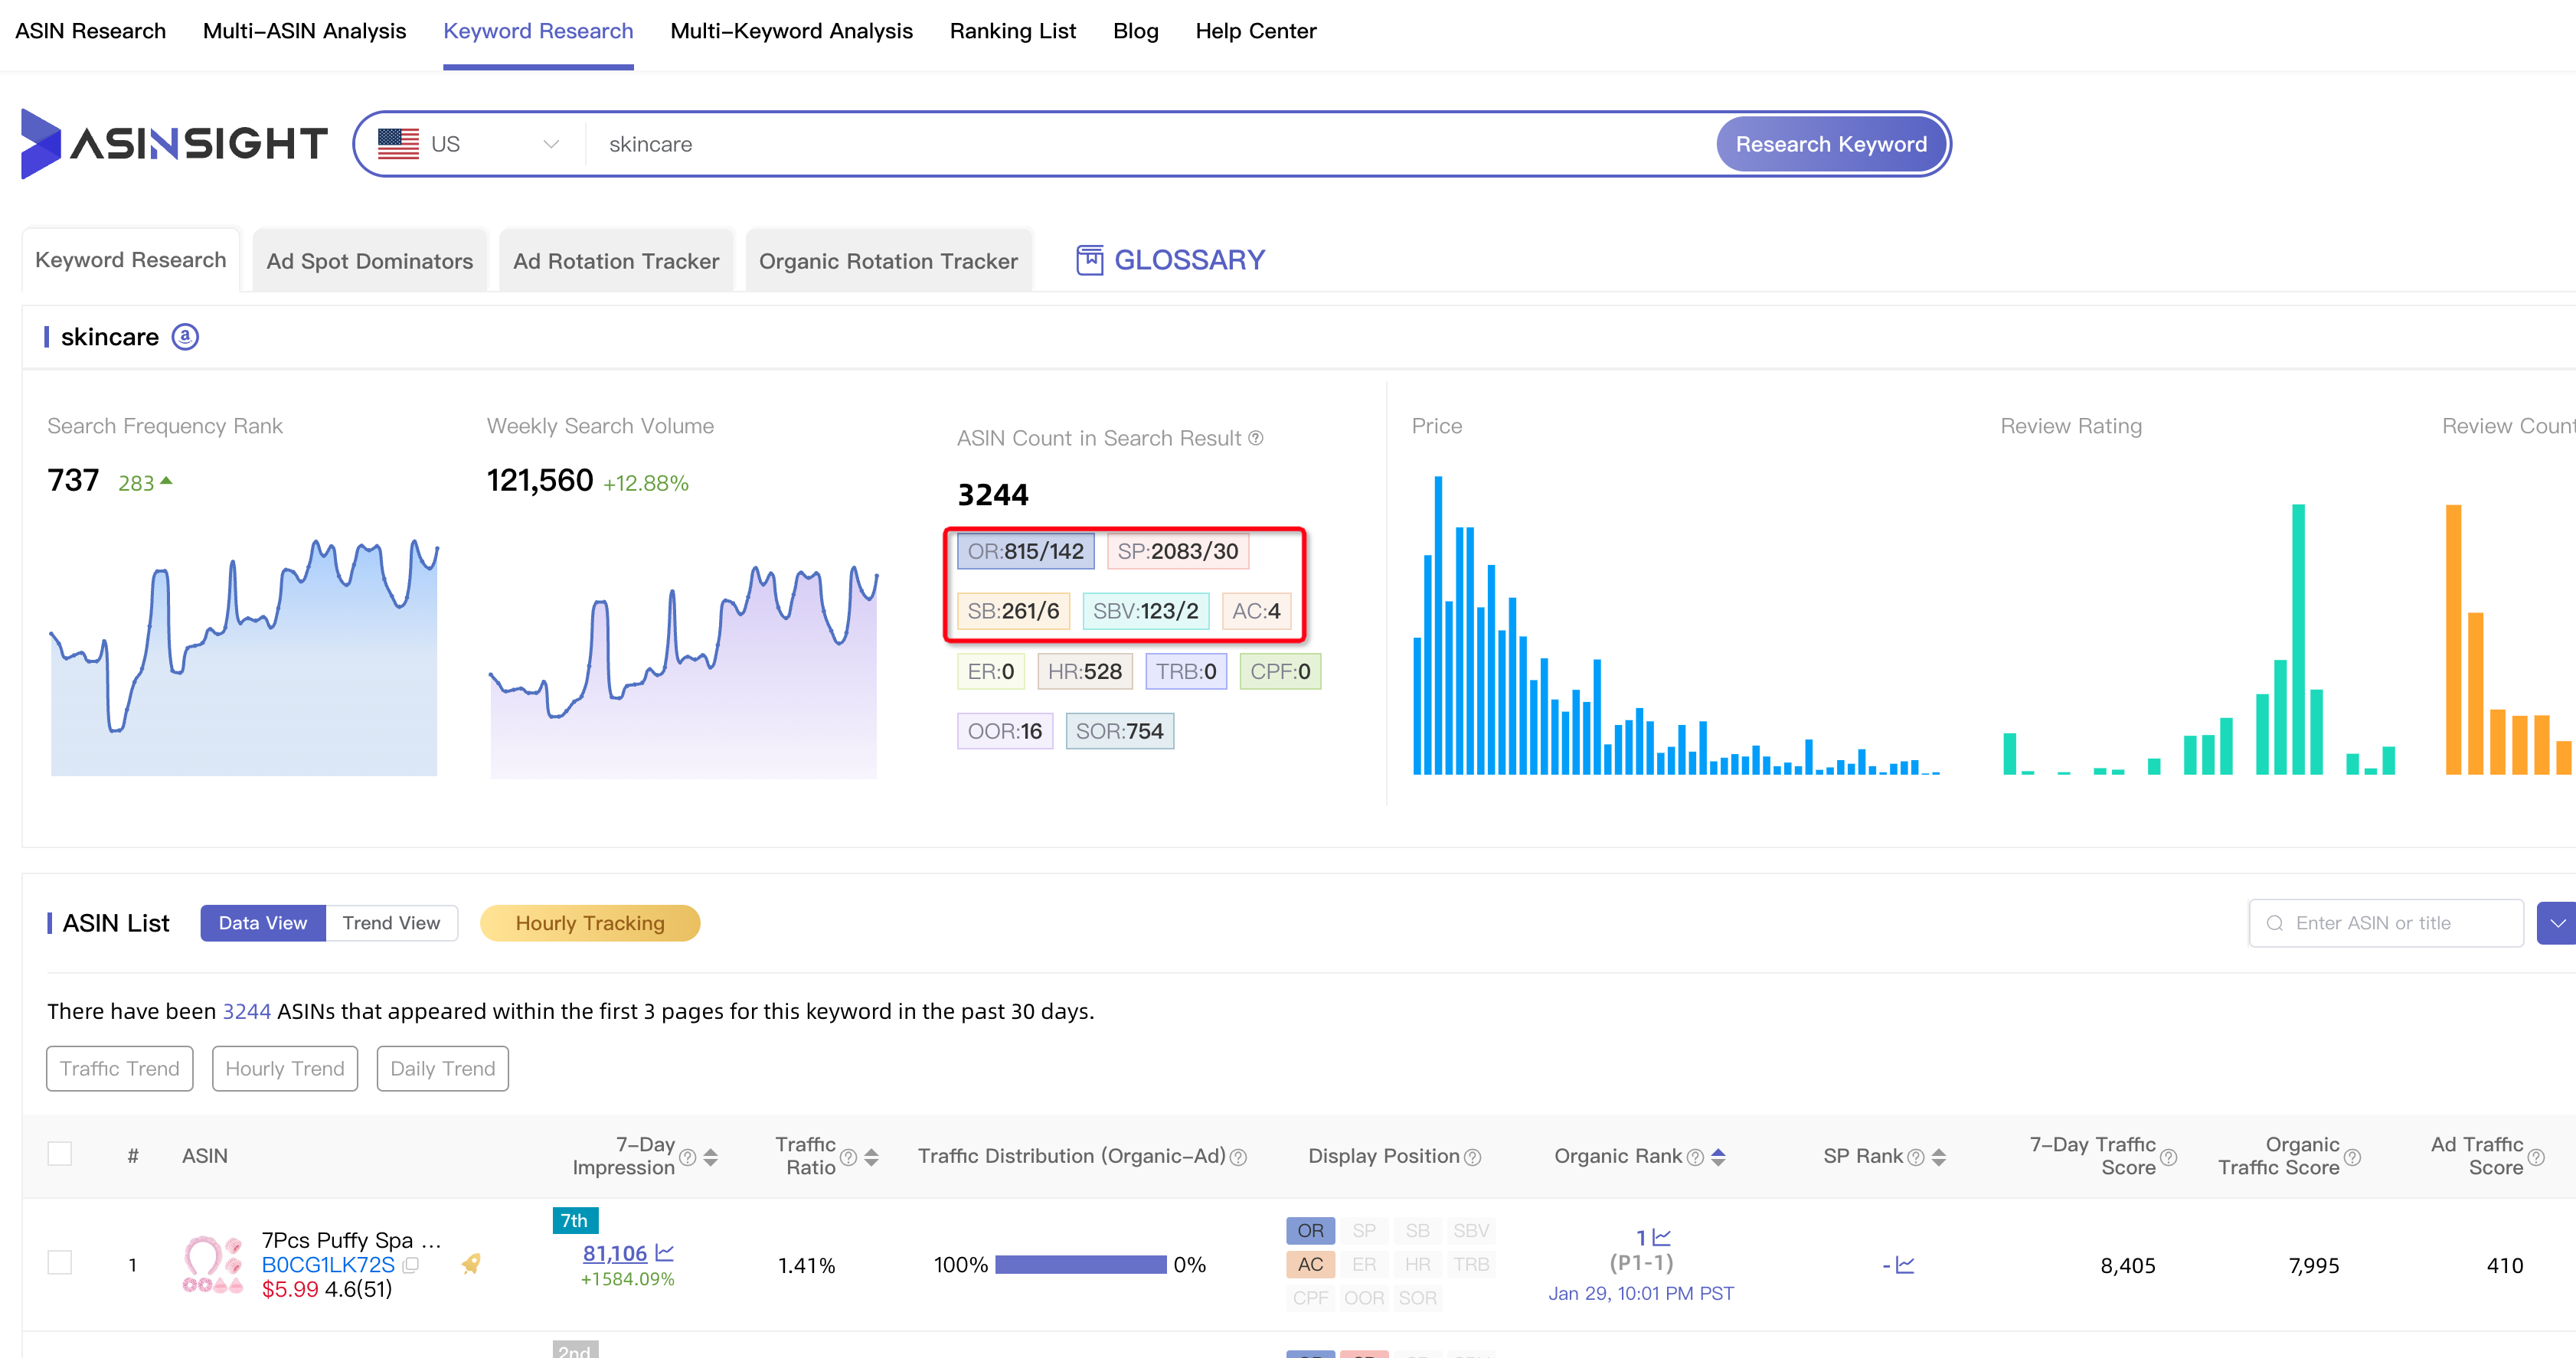
Task: Toggle the HR:528 tag
Action: click(x=1084, y=671)
